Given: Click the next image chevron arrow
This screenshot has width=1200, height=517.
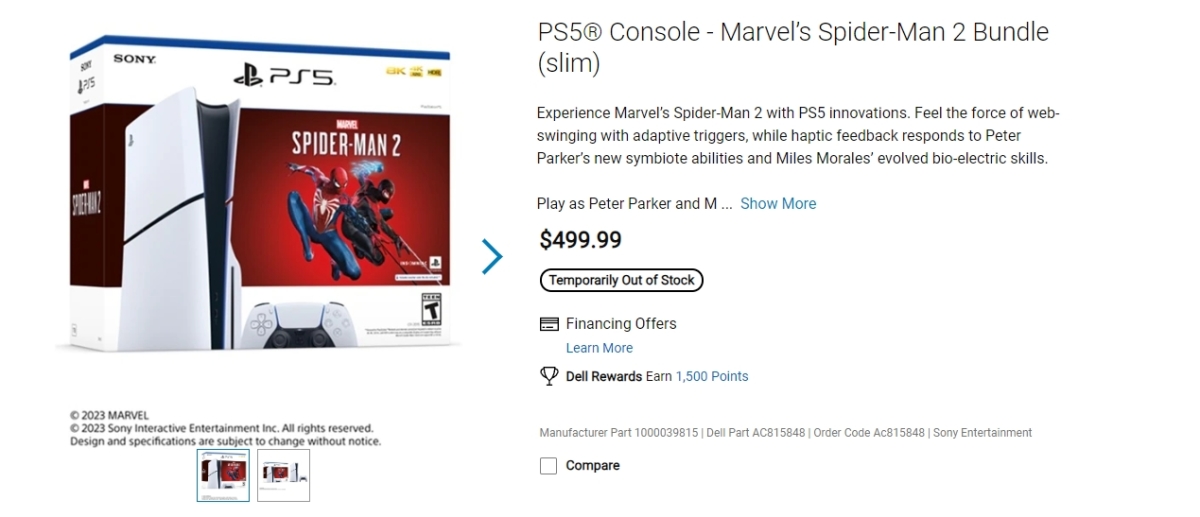Looking at the screenshot, I should click(491, 256).
